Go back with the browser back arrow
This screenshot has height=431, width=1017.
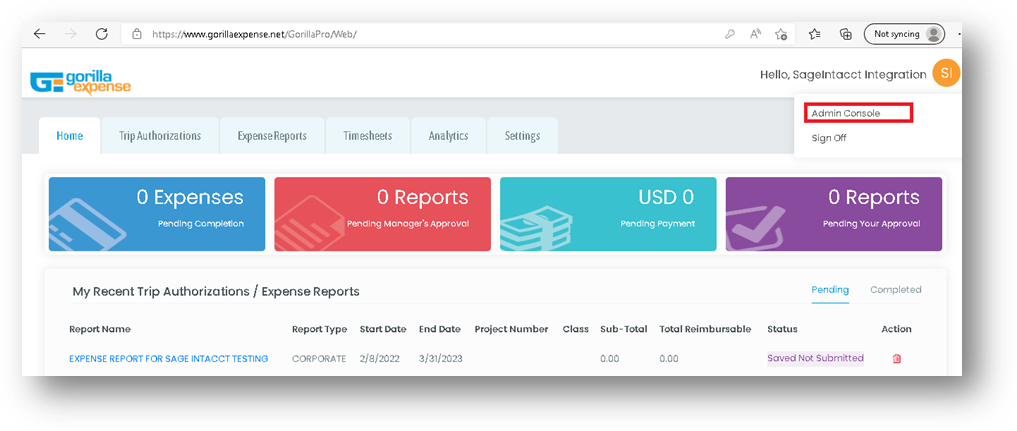[x=40, y=34]
